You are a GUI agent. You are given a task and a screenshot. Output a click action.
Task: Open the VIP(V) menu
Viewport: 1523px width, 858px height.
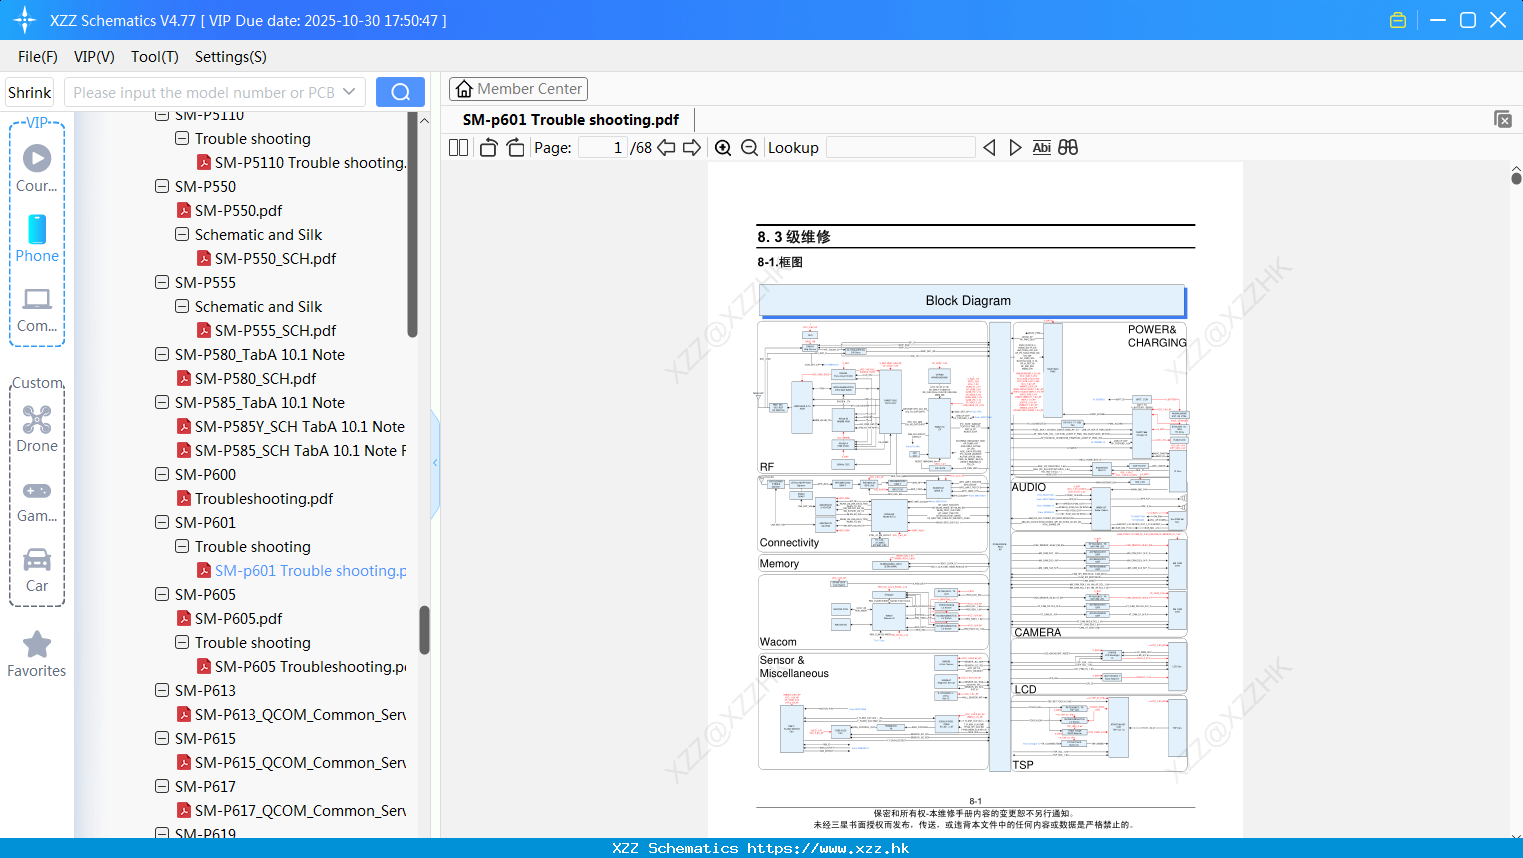(94, 56)
